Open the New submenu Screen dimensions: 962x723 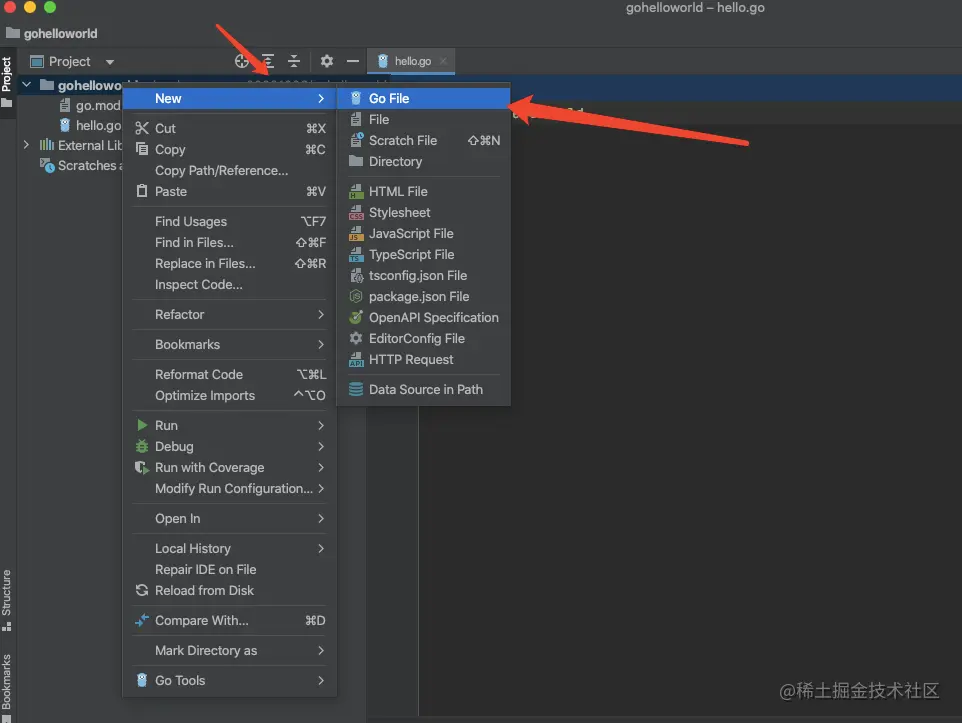230,98
